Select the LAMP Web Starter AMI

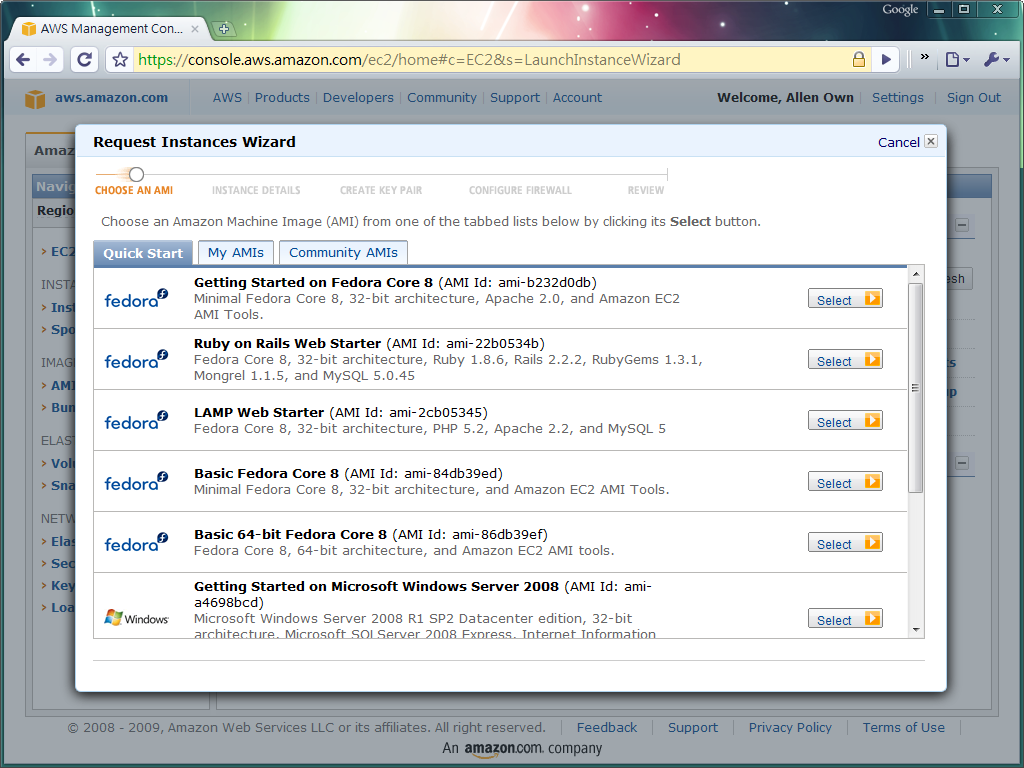(845, 421)
